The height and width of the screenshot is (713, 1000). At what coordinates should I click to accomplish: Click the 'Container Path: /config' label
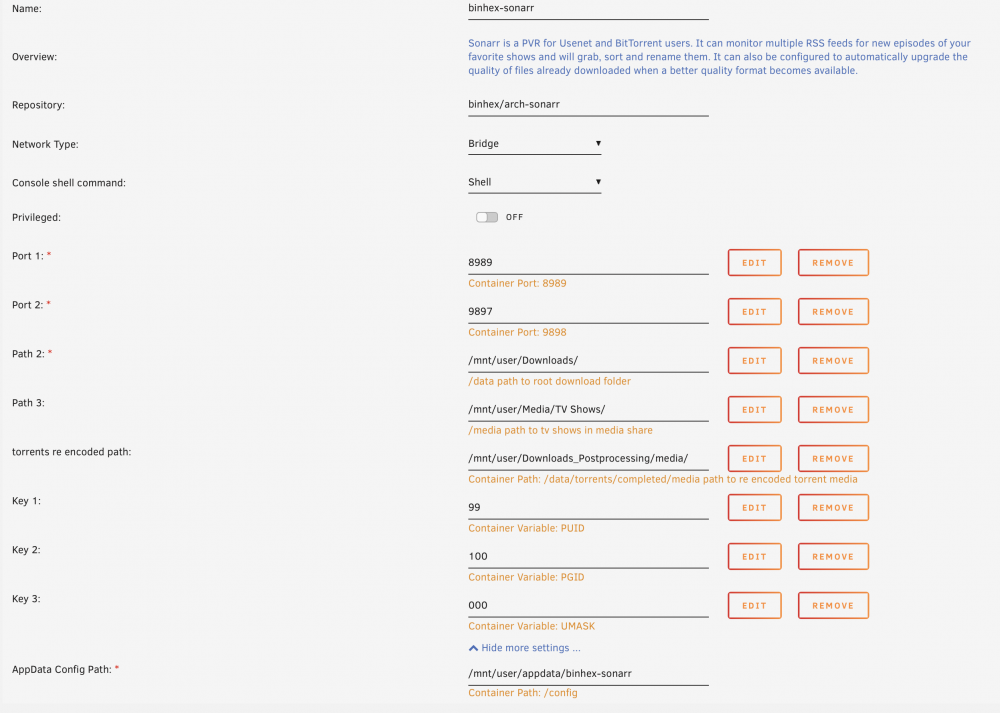523,693
